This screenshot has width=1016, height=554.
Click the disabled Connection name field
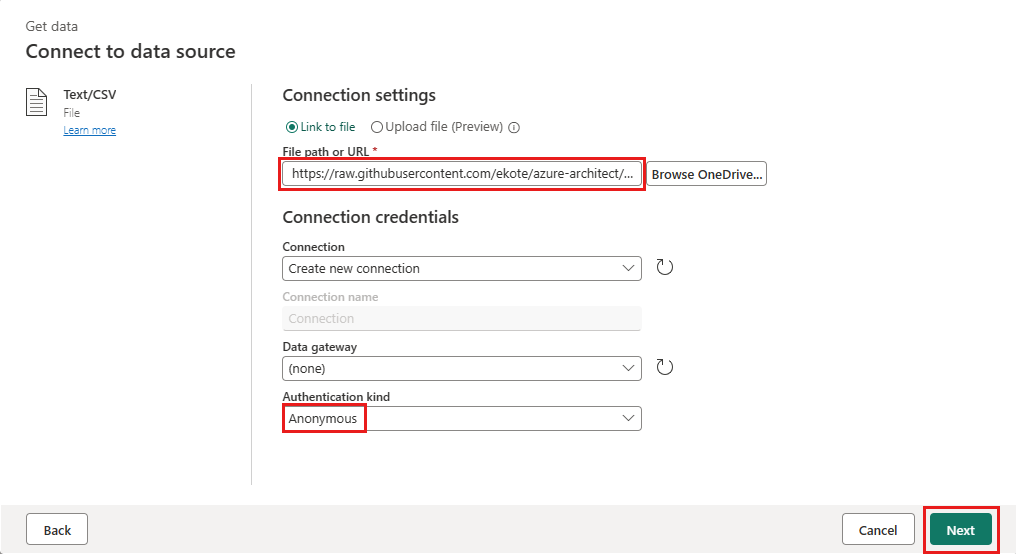[462, 318]
